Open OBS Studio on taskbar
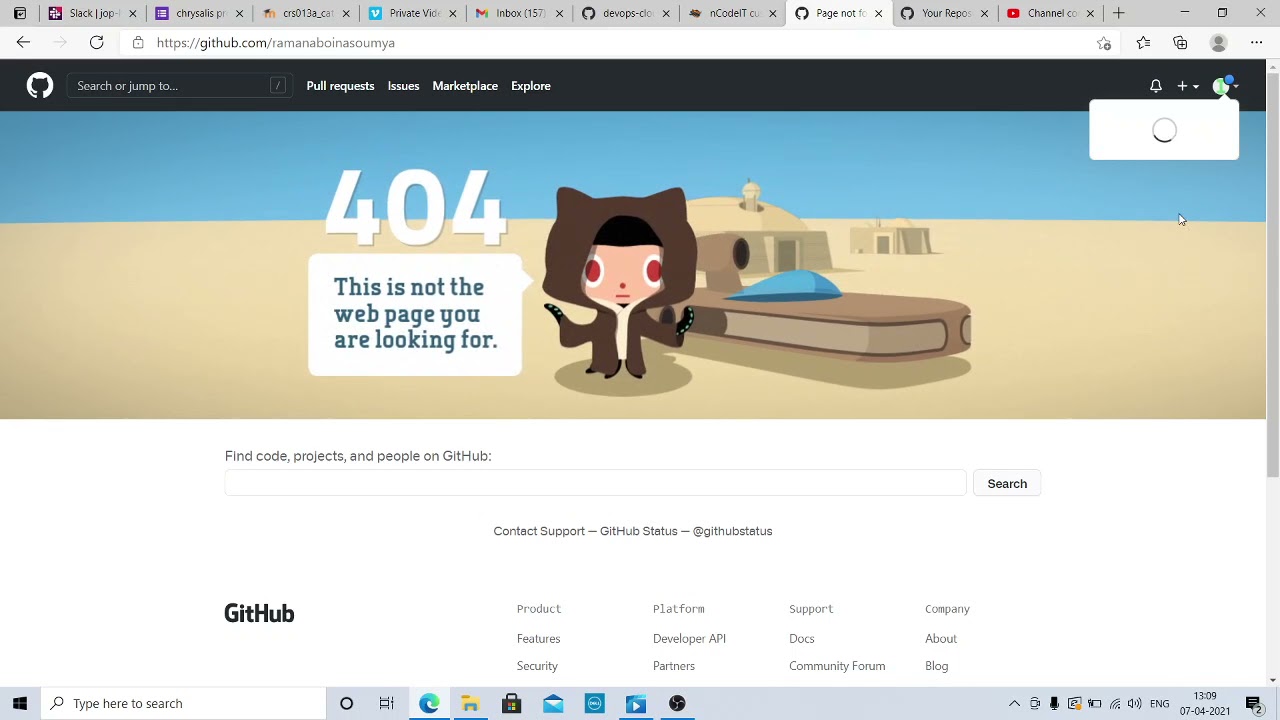This screenshot has width=1280, height=720. pos(677,704)
